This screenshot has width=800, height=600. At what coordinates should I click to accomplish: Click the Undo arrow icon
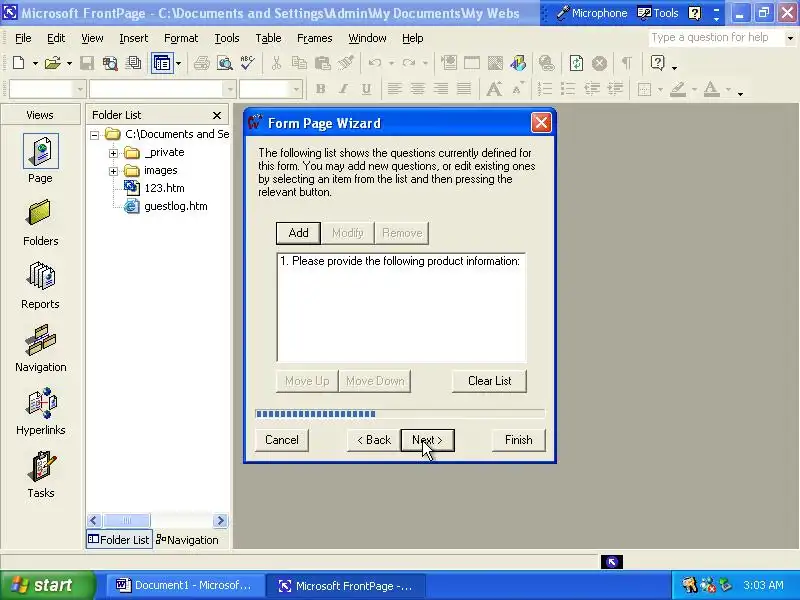[x=375, y=63]
